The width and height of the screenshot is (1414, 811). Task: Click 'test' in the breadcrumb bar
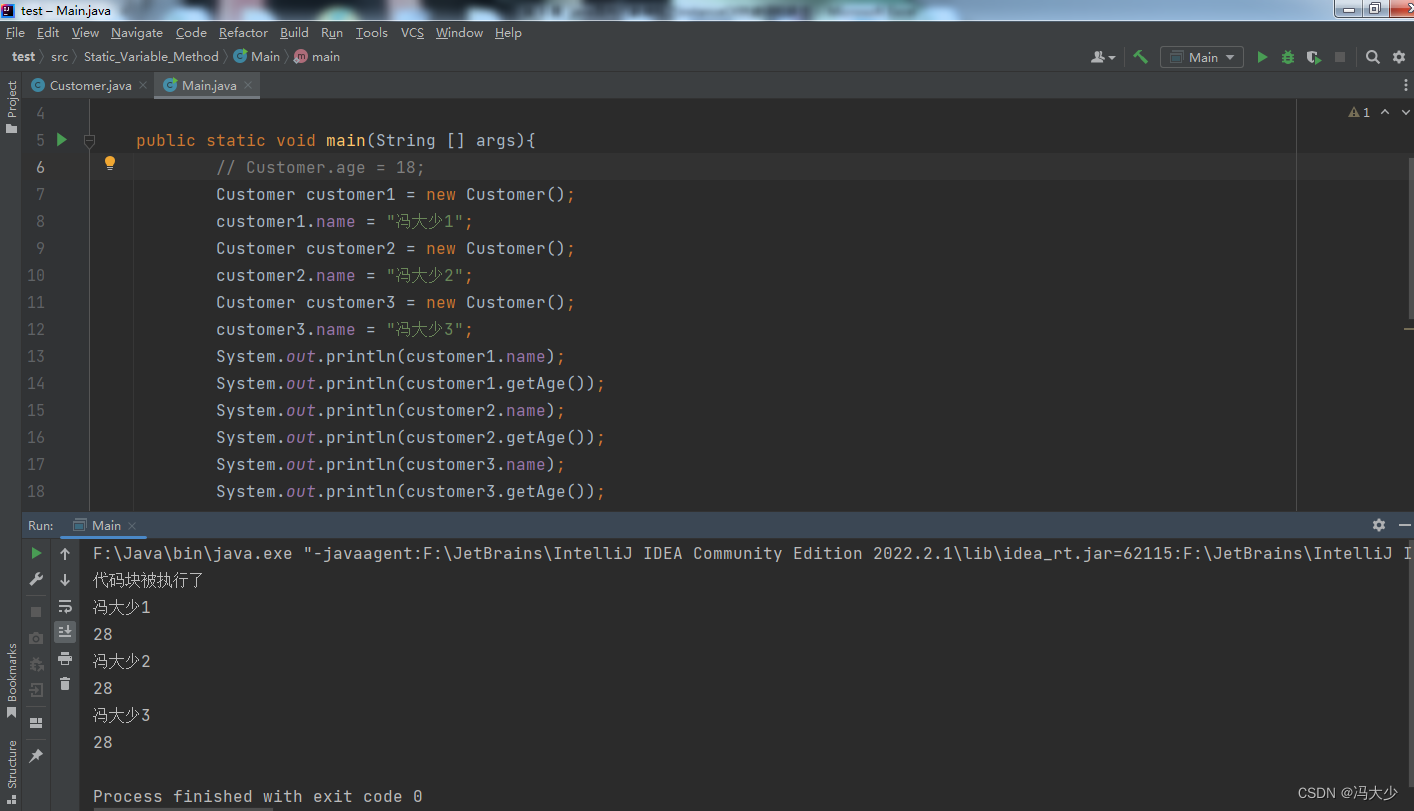23,57
